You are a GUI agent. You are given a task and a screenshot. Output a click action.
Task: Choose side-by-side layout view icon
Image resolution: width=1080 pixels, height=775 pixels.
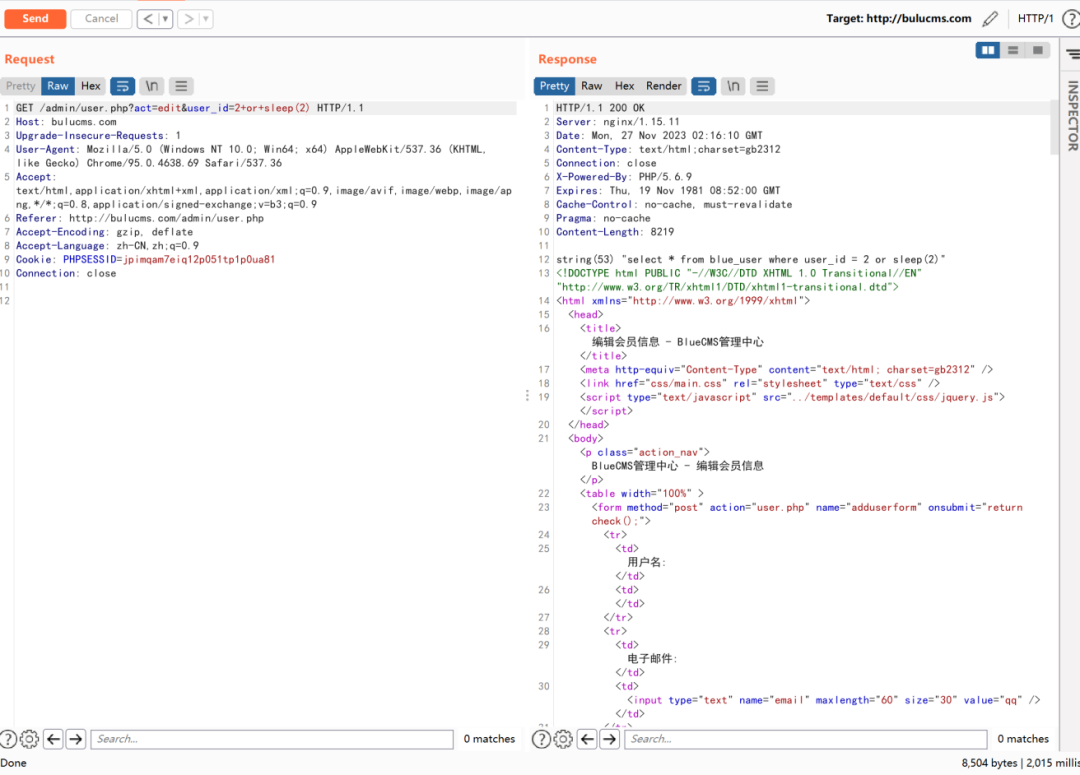pos(988,50)
